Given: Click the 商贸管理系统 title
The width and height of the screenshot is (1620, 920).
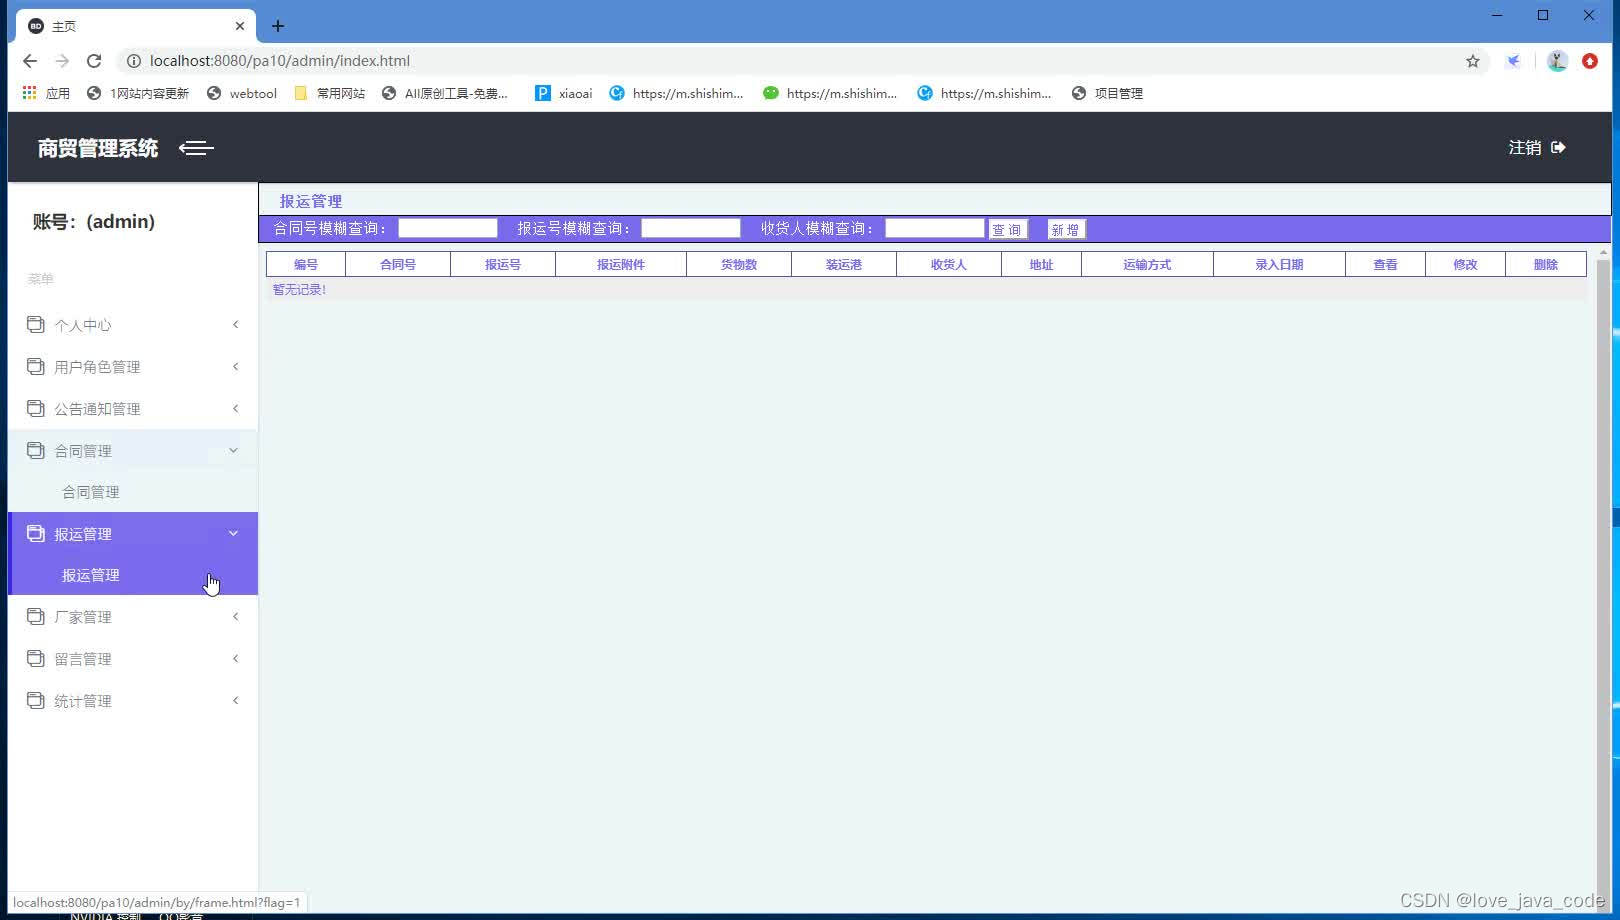Looking at the screenshot, I should pyautogui.click(x=98, y=148).
